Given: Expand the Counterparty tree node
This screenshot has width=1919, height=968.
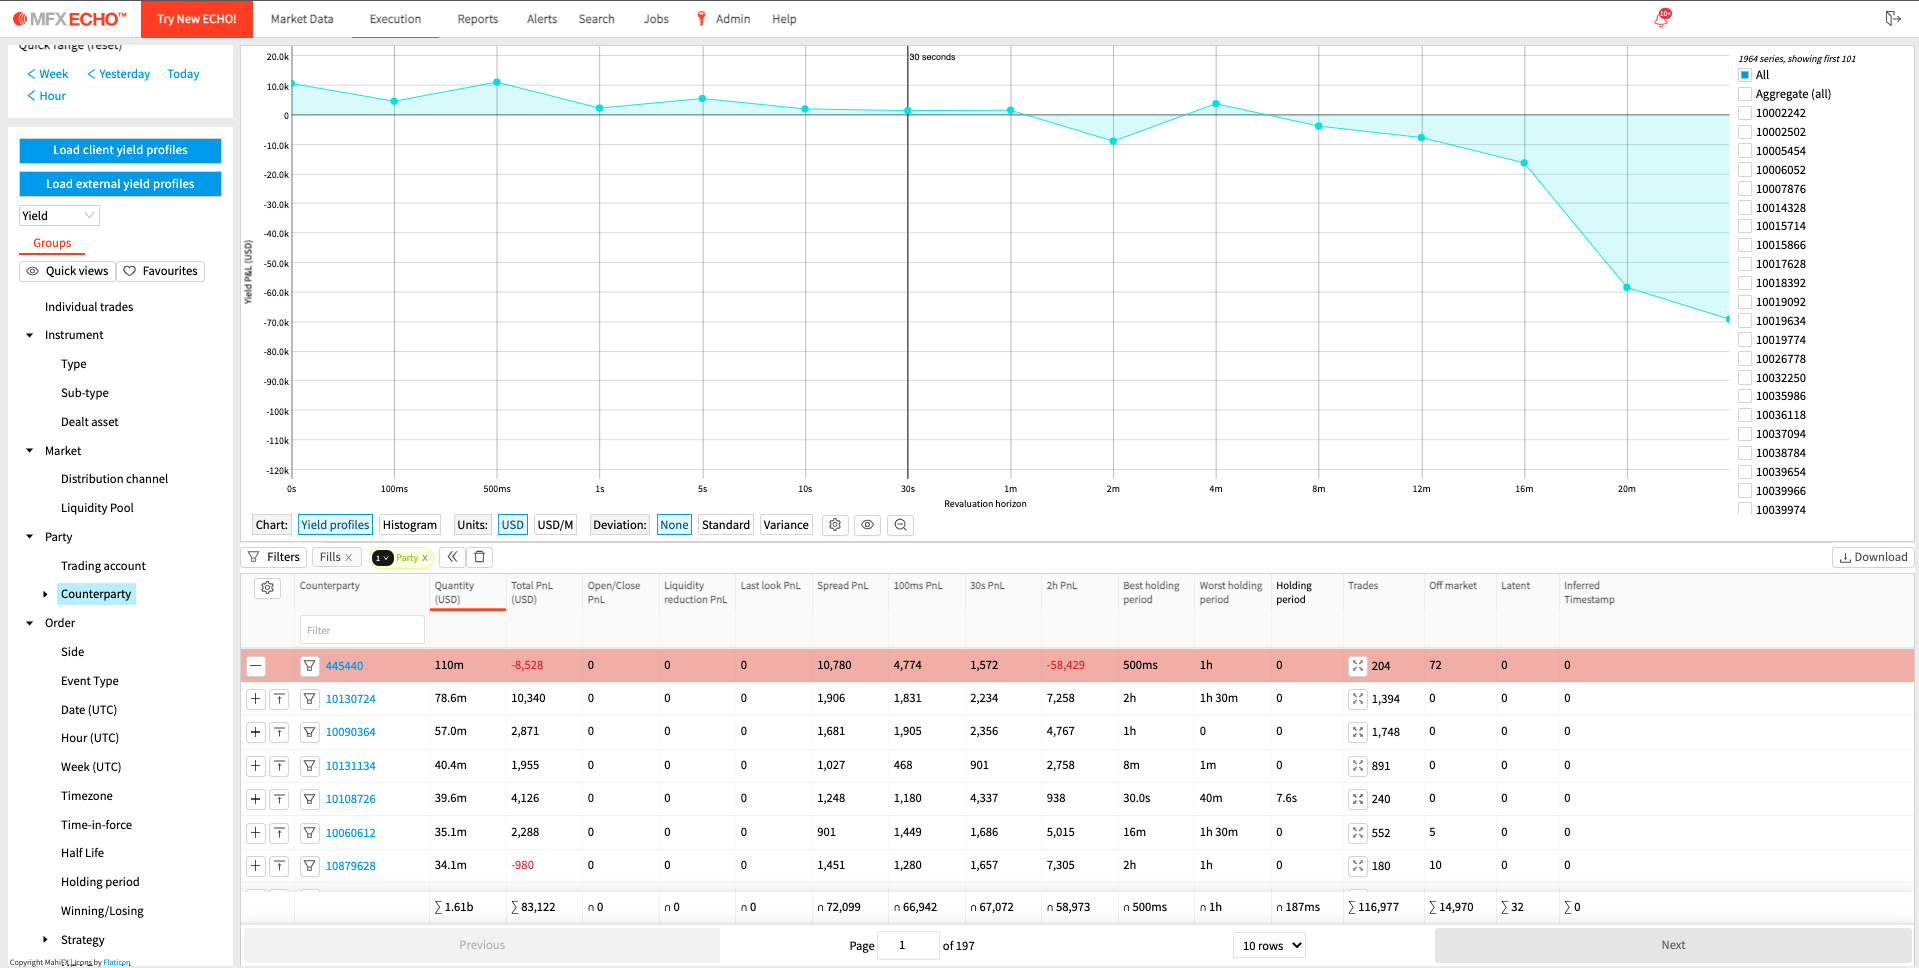Looking at the screenshot, I should coord(45,595).
